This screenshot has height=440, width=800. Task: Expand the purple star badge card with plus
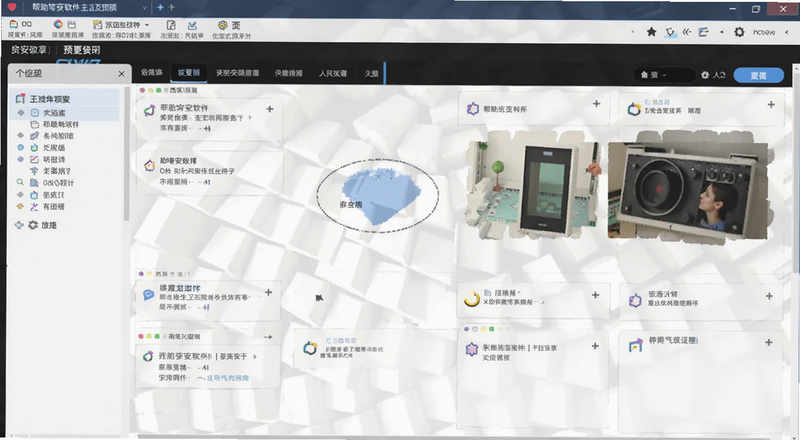(595, 346)
